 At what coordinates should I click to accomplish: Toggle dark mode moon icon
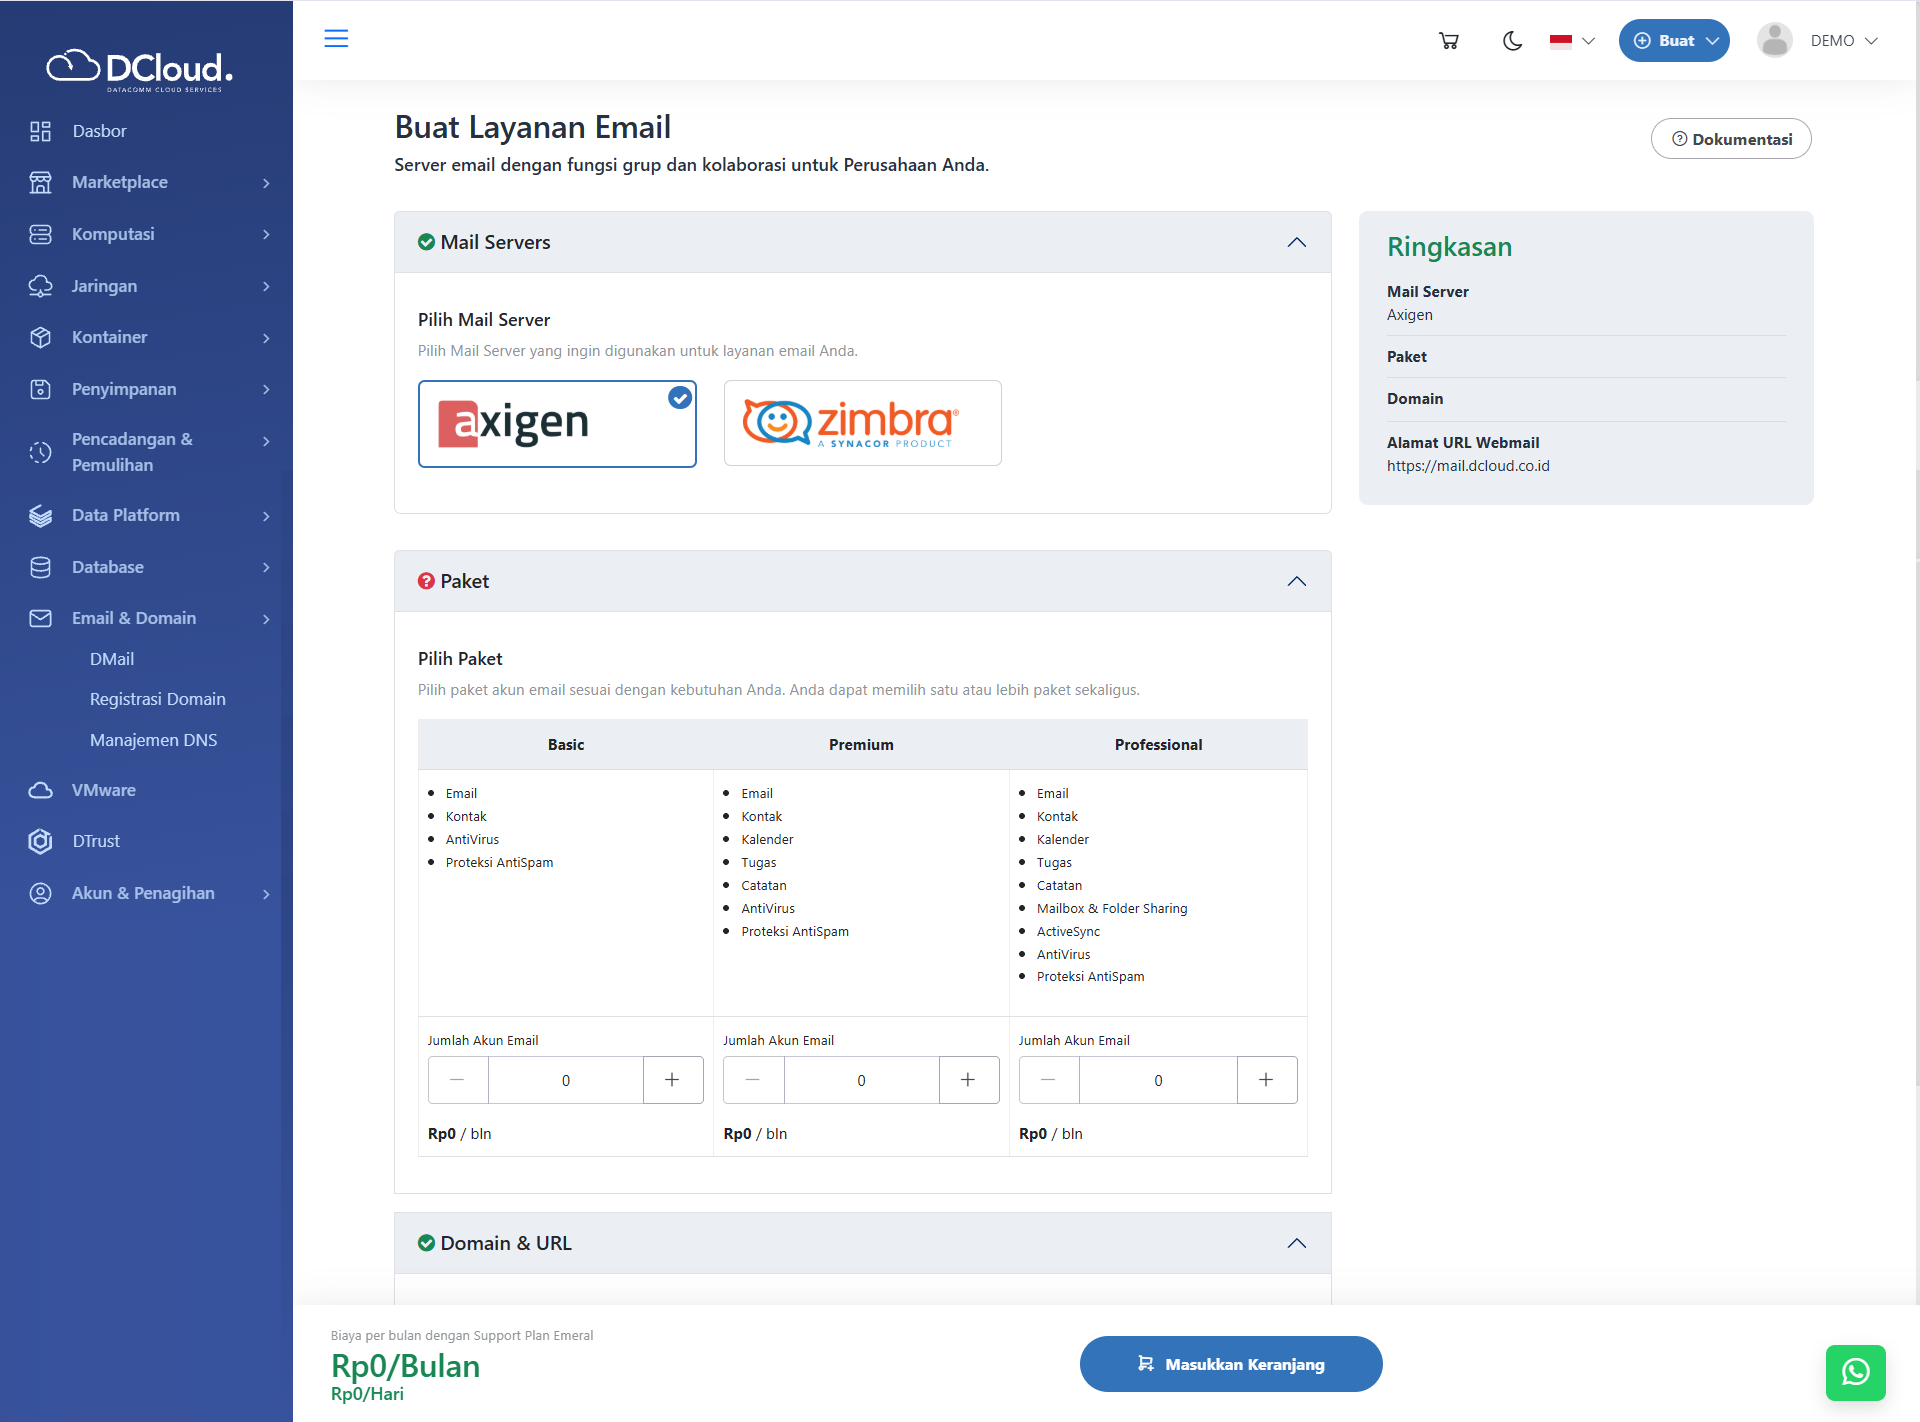coord(1512,41)
